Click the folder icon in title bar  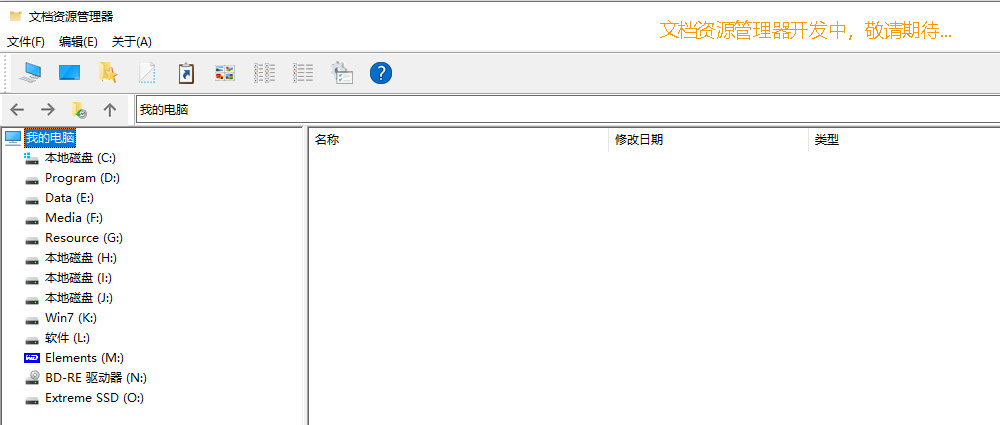[x=15, y=17]
